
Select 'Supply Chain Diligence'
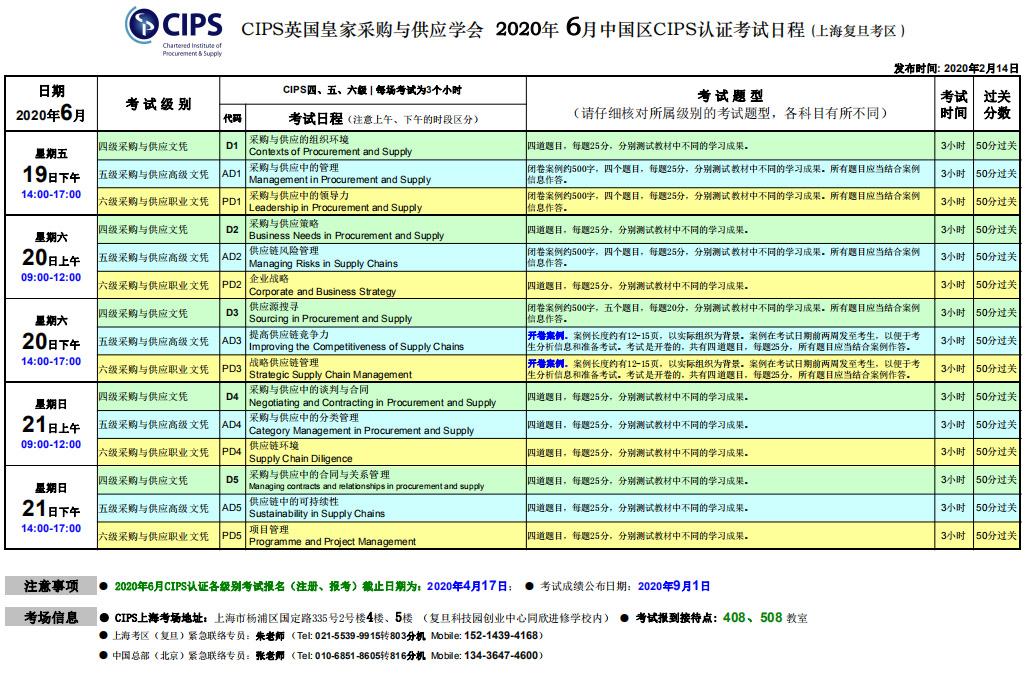tap(301, 459)
